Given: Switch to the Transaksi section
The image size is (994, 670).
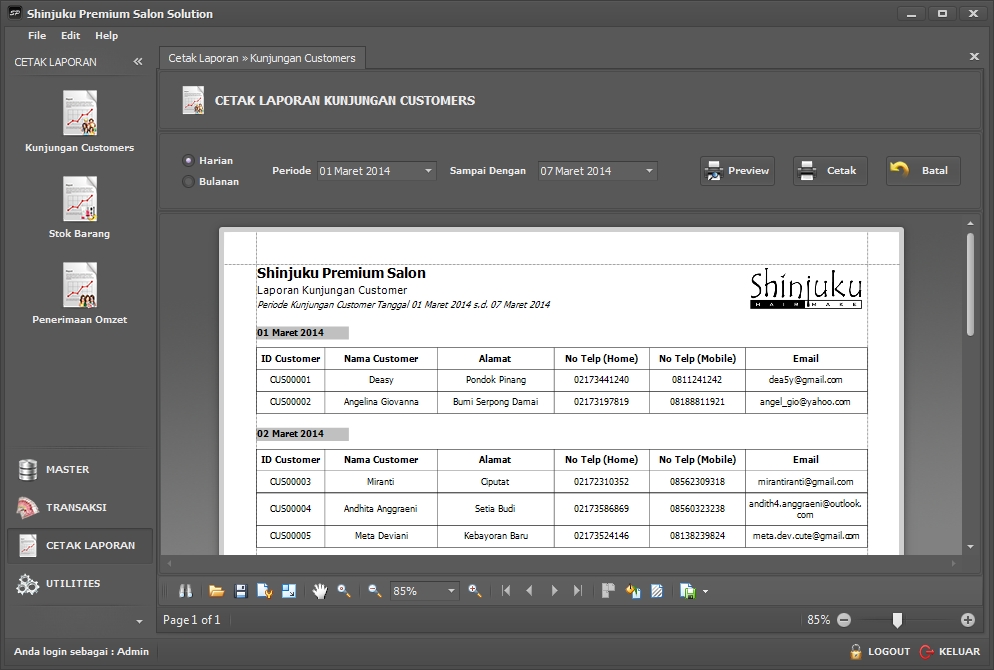Looking at the screenshot, I should click(76, 507).
